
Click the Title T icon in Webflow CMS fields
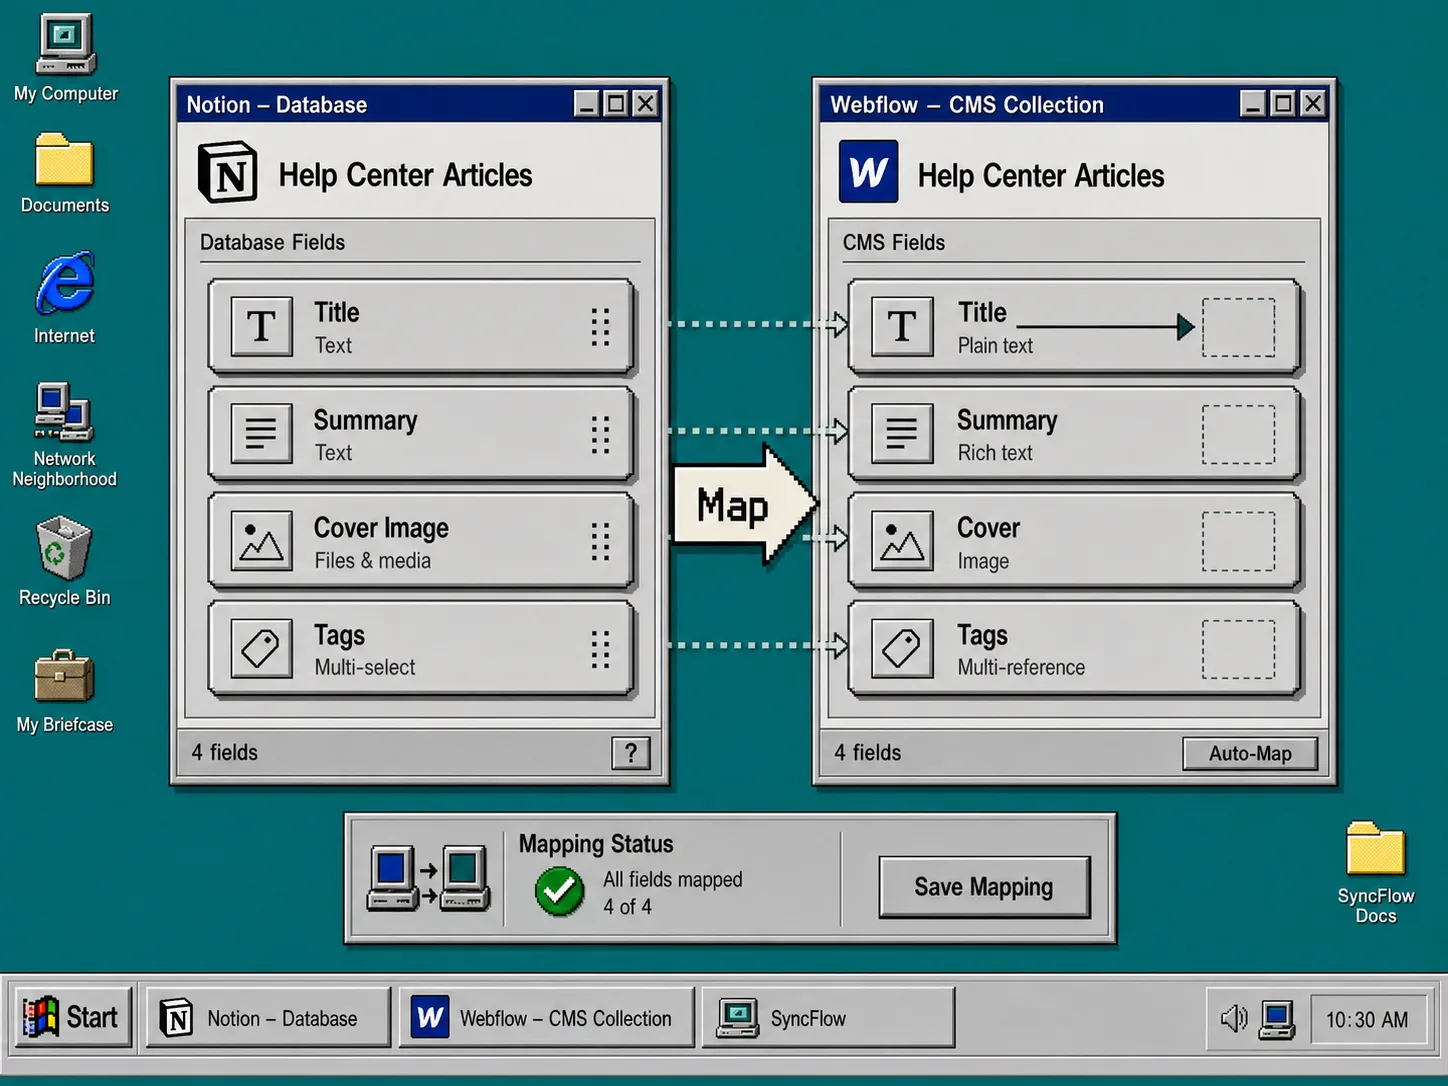coord(902,326)
